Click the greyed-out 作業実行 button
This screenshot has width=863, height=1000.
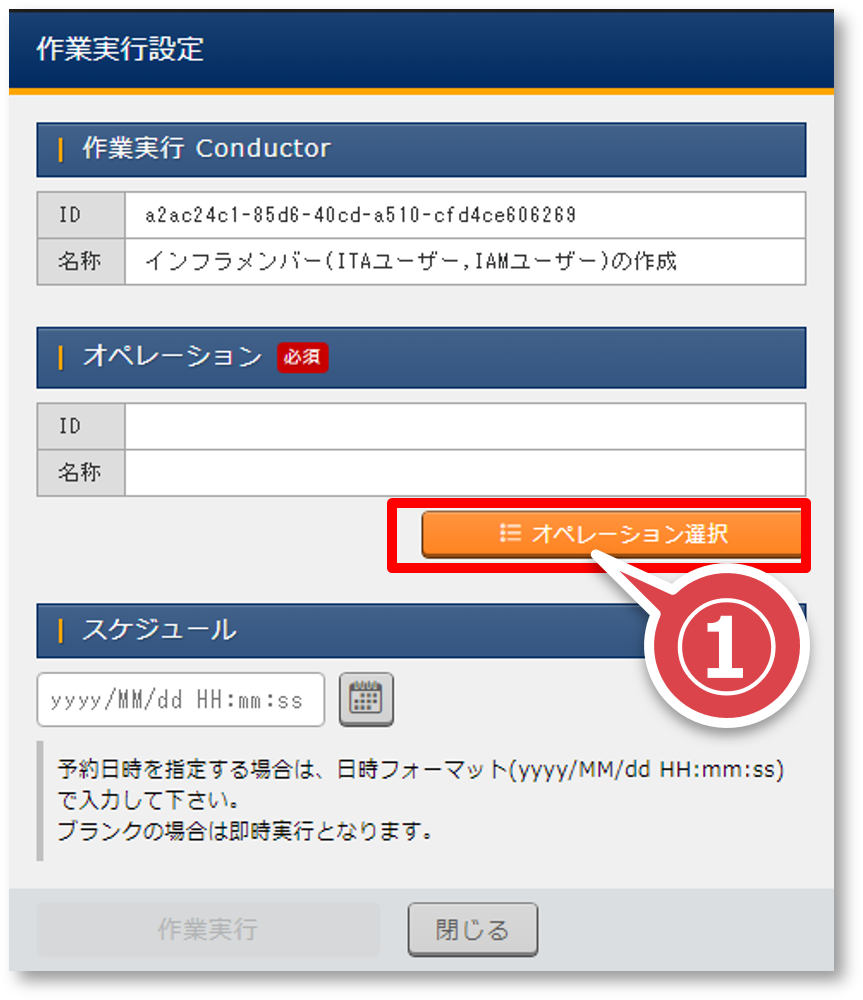tap(208, 930)
